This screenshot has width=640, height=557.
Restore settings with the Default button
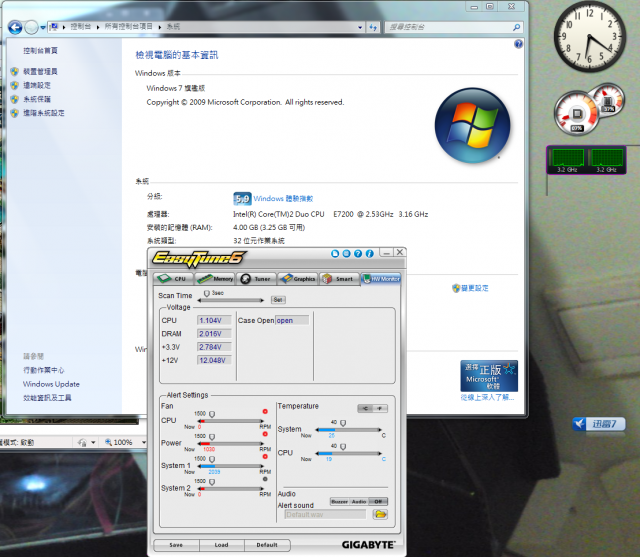click(267, 545)
